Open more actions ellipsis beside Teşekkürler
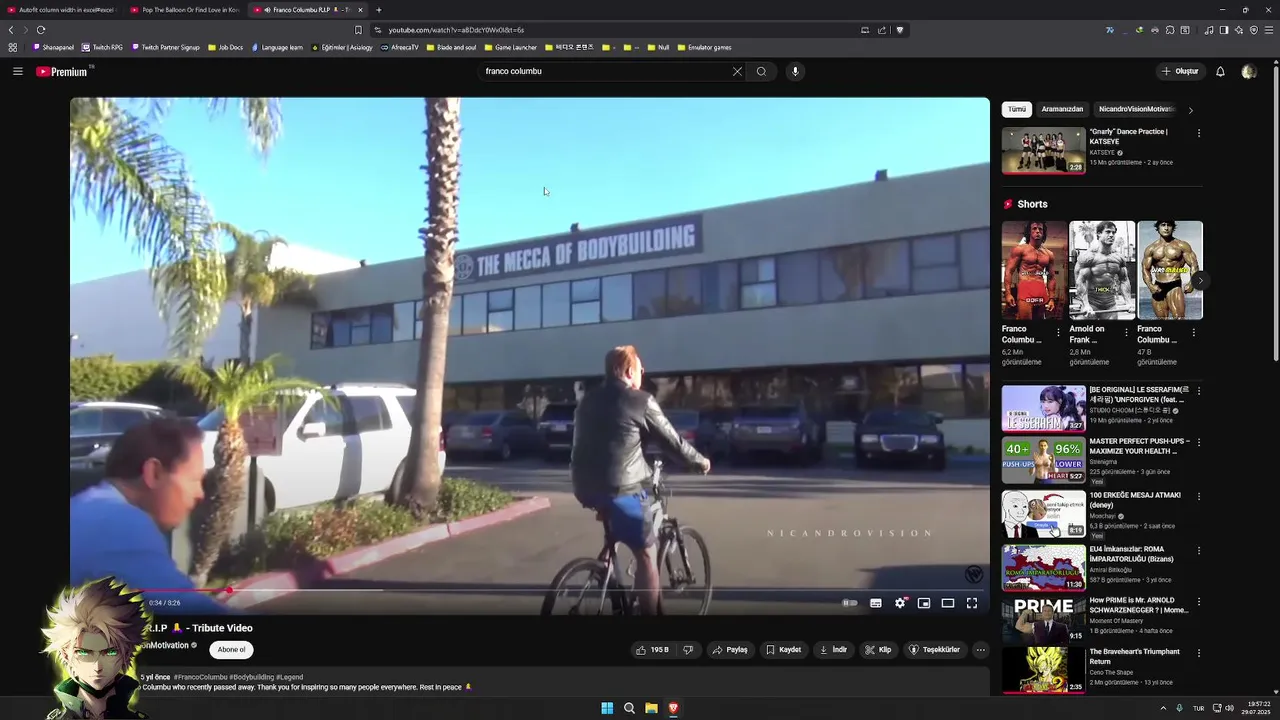This screenshot has height=720, width=1280. click(x=981, y=650)
